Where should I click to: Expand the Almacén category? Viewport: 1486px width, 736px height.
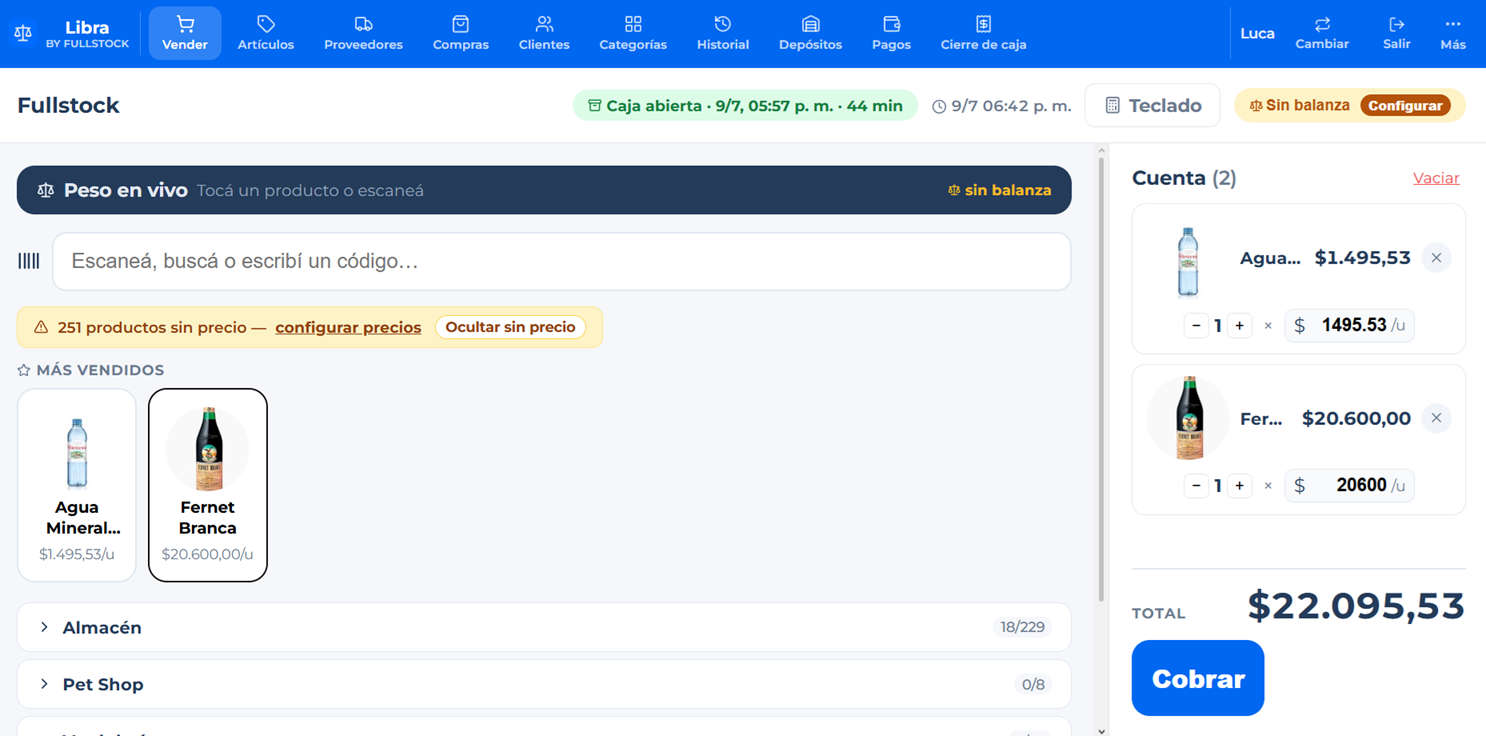pos(544,627)
